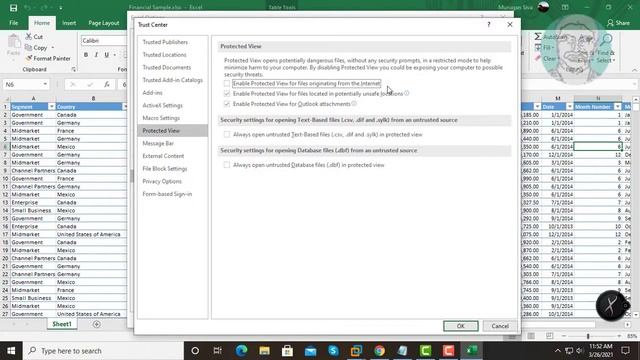Open the Country column filter dropdown
This screenshot has width=640, height=360.
tap(125, 107)
